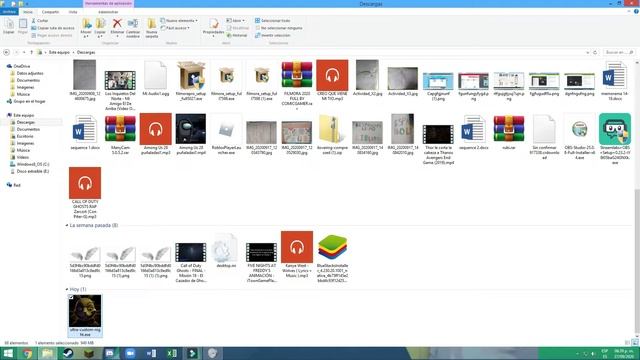The image size is (640, 360).
Task: Open Discord from the taskbar
Action: coord(110,353)
